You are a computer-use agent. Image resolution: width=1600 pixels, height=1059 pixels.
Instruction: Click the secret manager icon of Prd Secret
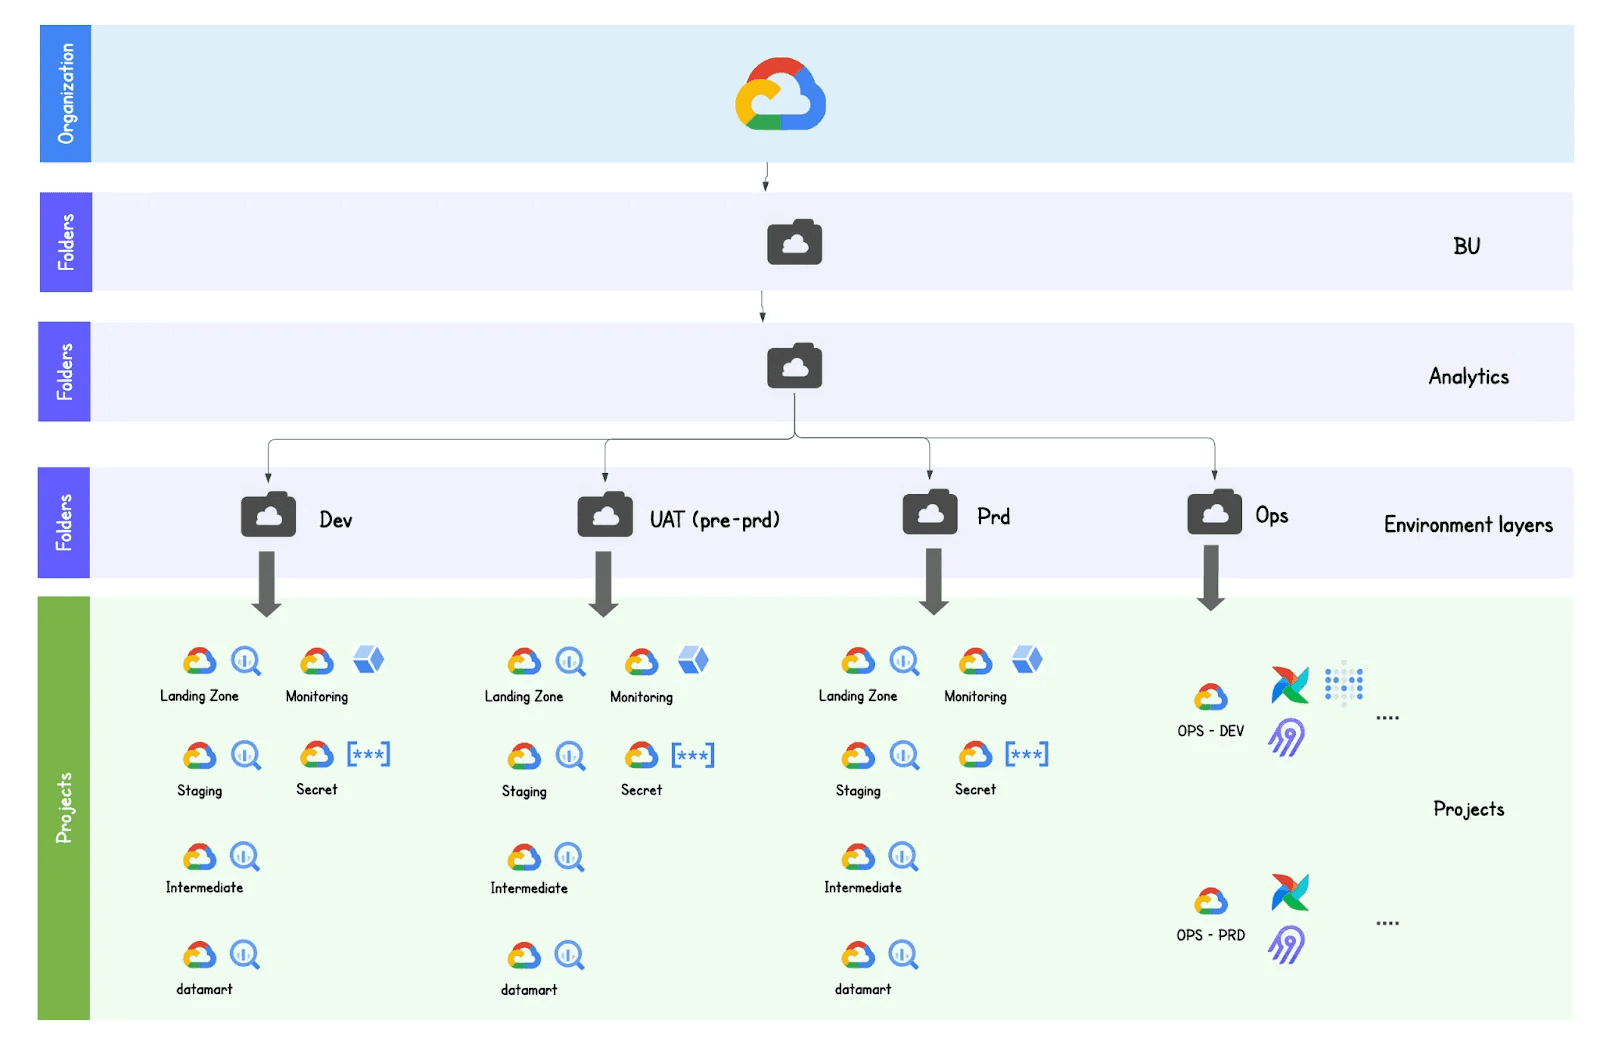click(x=1027, y=754)
